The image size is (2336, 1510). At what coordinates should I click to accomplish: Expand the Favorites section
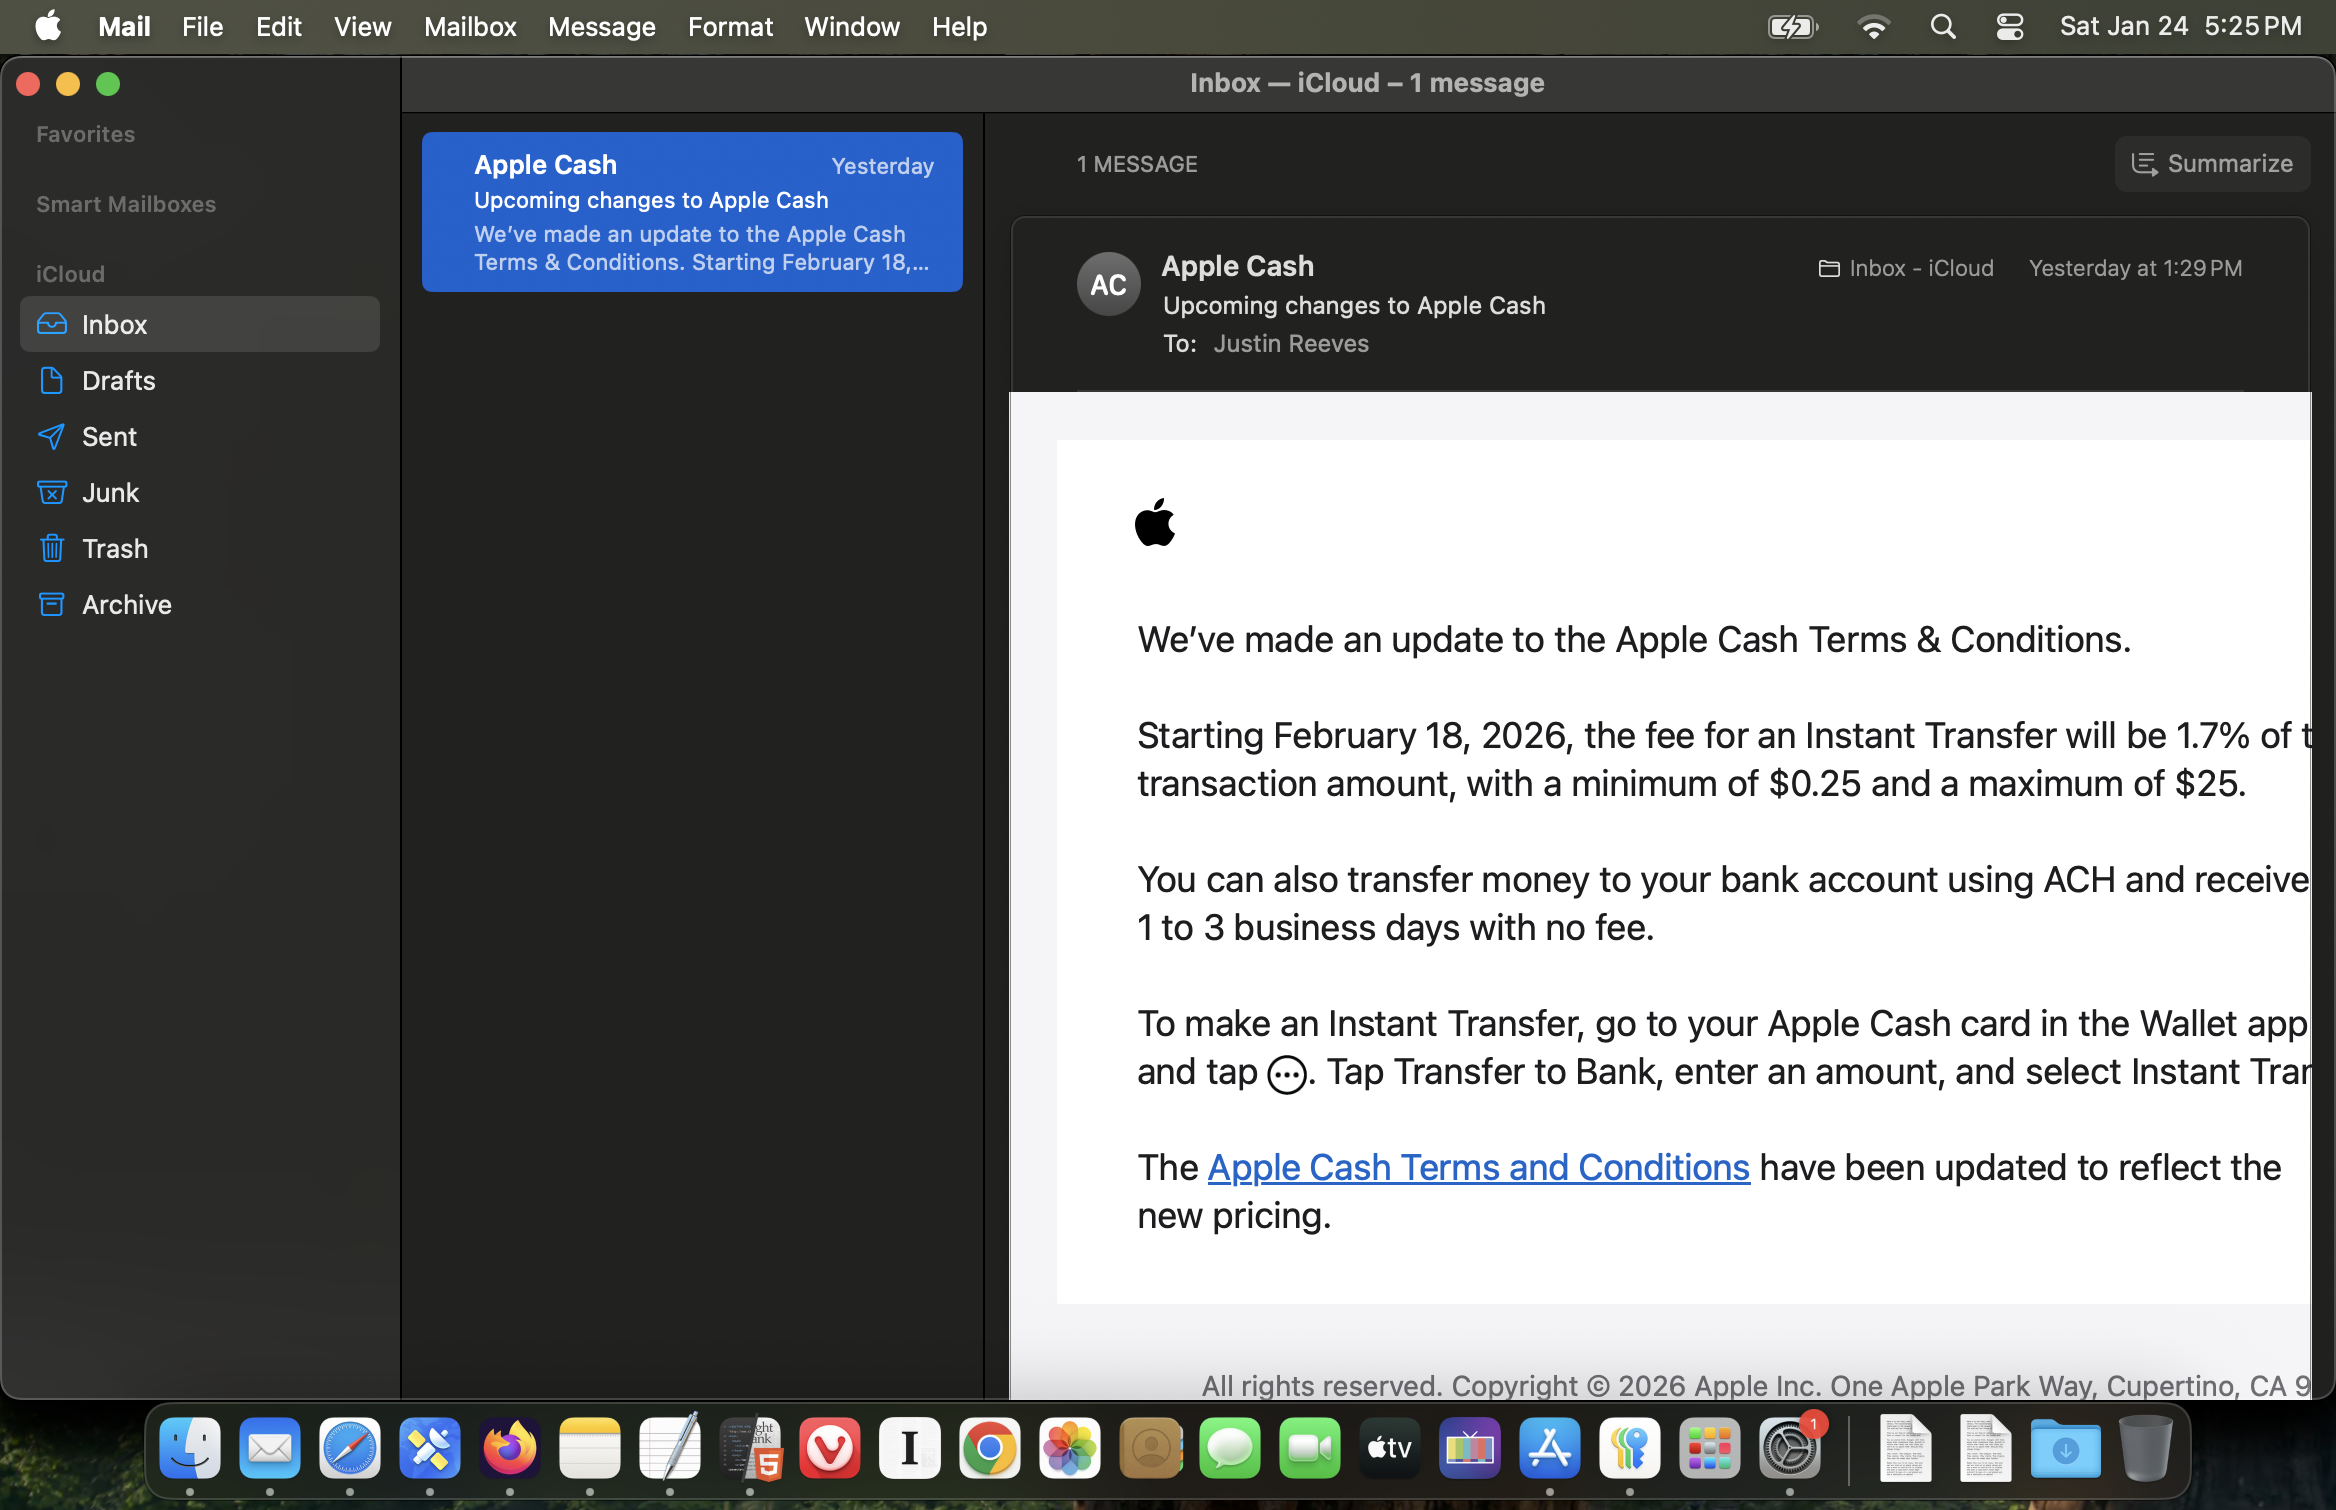pyautogui.click(x=86, y=134)
